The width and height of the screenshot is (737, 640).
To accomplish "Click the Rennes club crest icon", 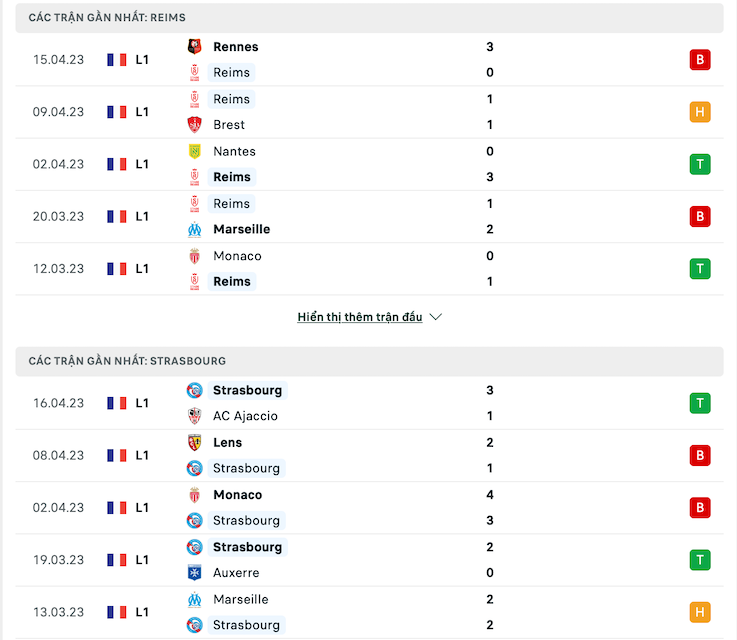I will pyautogui.click(x=195, y=47).
